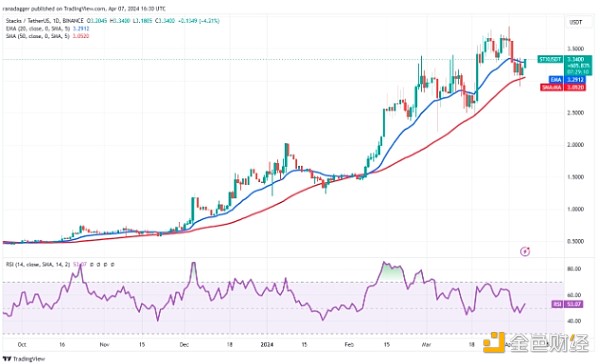The height and width of the screenshot is (364, 600).
Task: Click the Oct label on time axis
Action: 22,344
